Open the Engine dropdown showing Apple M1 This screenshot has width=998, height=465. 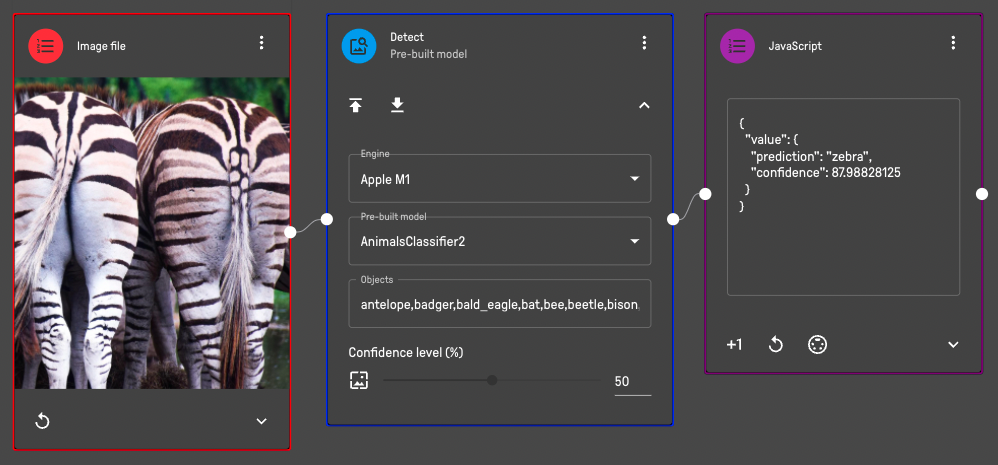pos(499,180)
